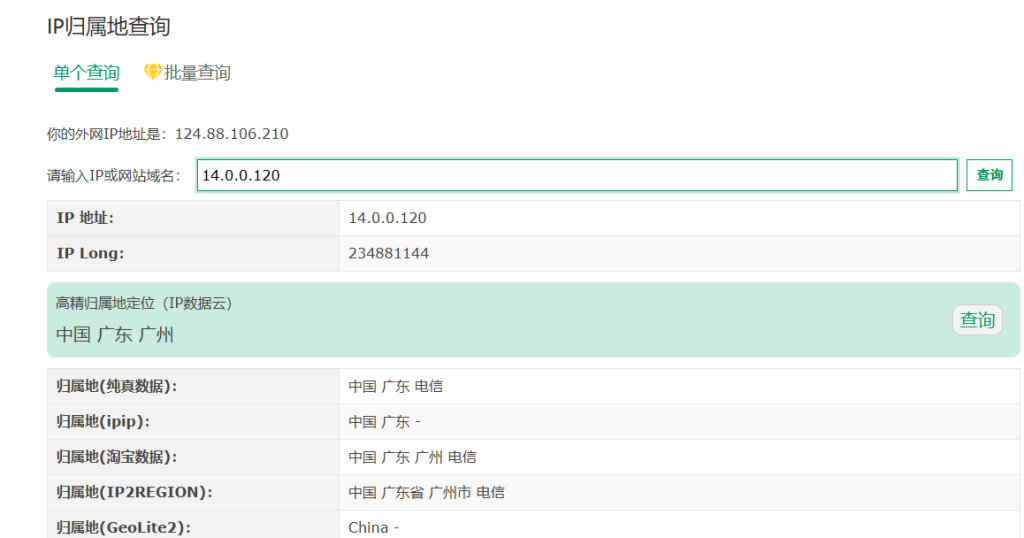Viewport: 1024px width, 538px height.
Task: Click the diamond VIP icon beside 批量查询
Action: pyautogui.click(x=153, y=72)
